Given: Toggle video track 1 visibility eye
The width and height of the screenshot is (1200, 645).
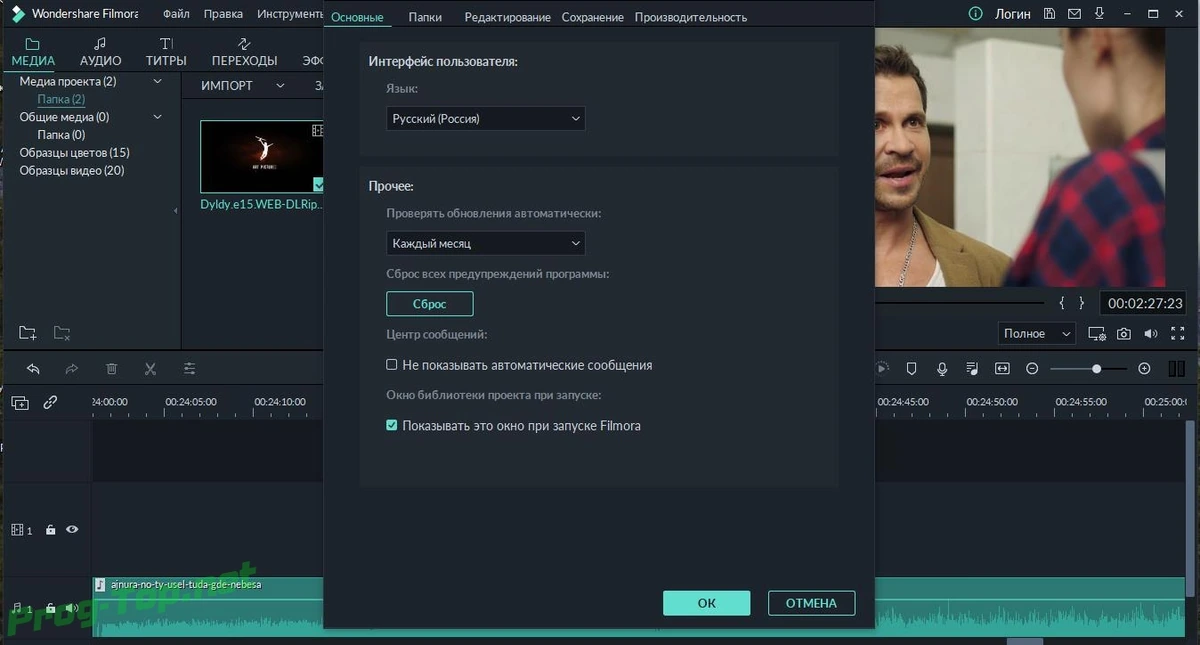Looking at the screenshot, I should 72,530.
